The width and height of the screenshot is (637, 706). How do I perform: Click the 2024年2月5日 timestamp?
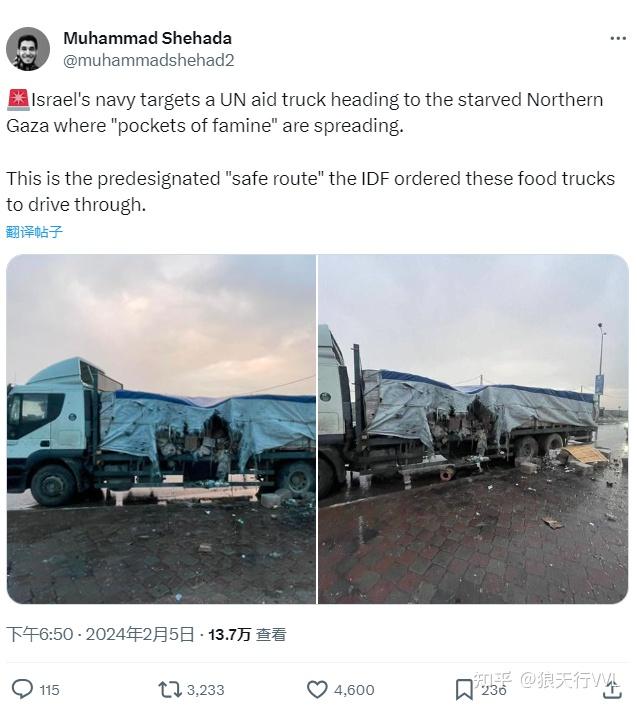point(140,634)
